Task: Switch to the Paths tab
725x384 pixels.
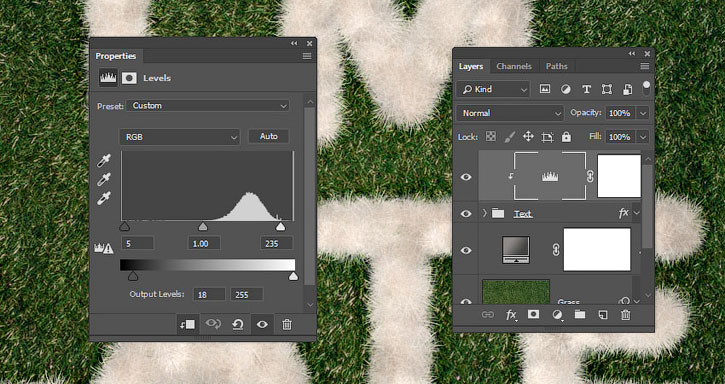Action: [556, 66]
